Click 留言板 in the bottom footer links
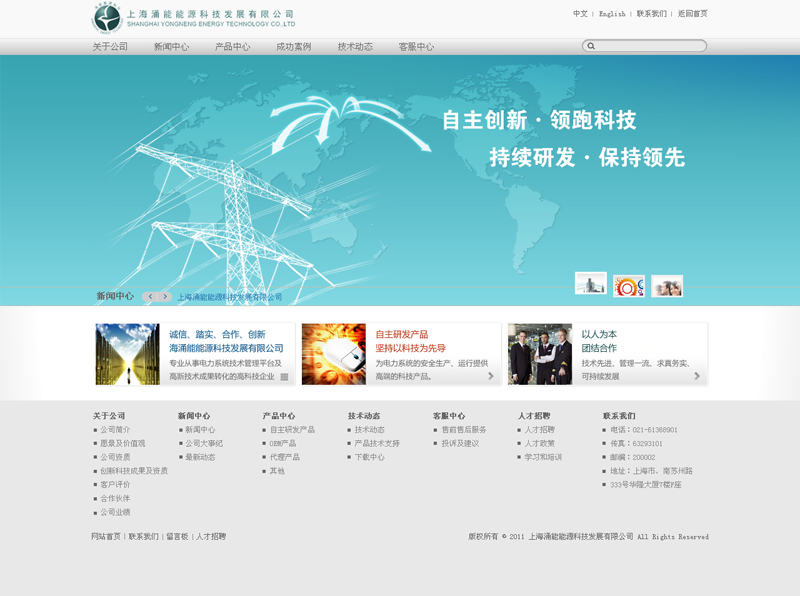Viewport: 800px width, 596px height. click(177, 537)
